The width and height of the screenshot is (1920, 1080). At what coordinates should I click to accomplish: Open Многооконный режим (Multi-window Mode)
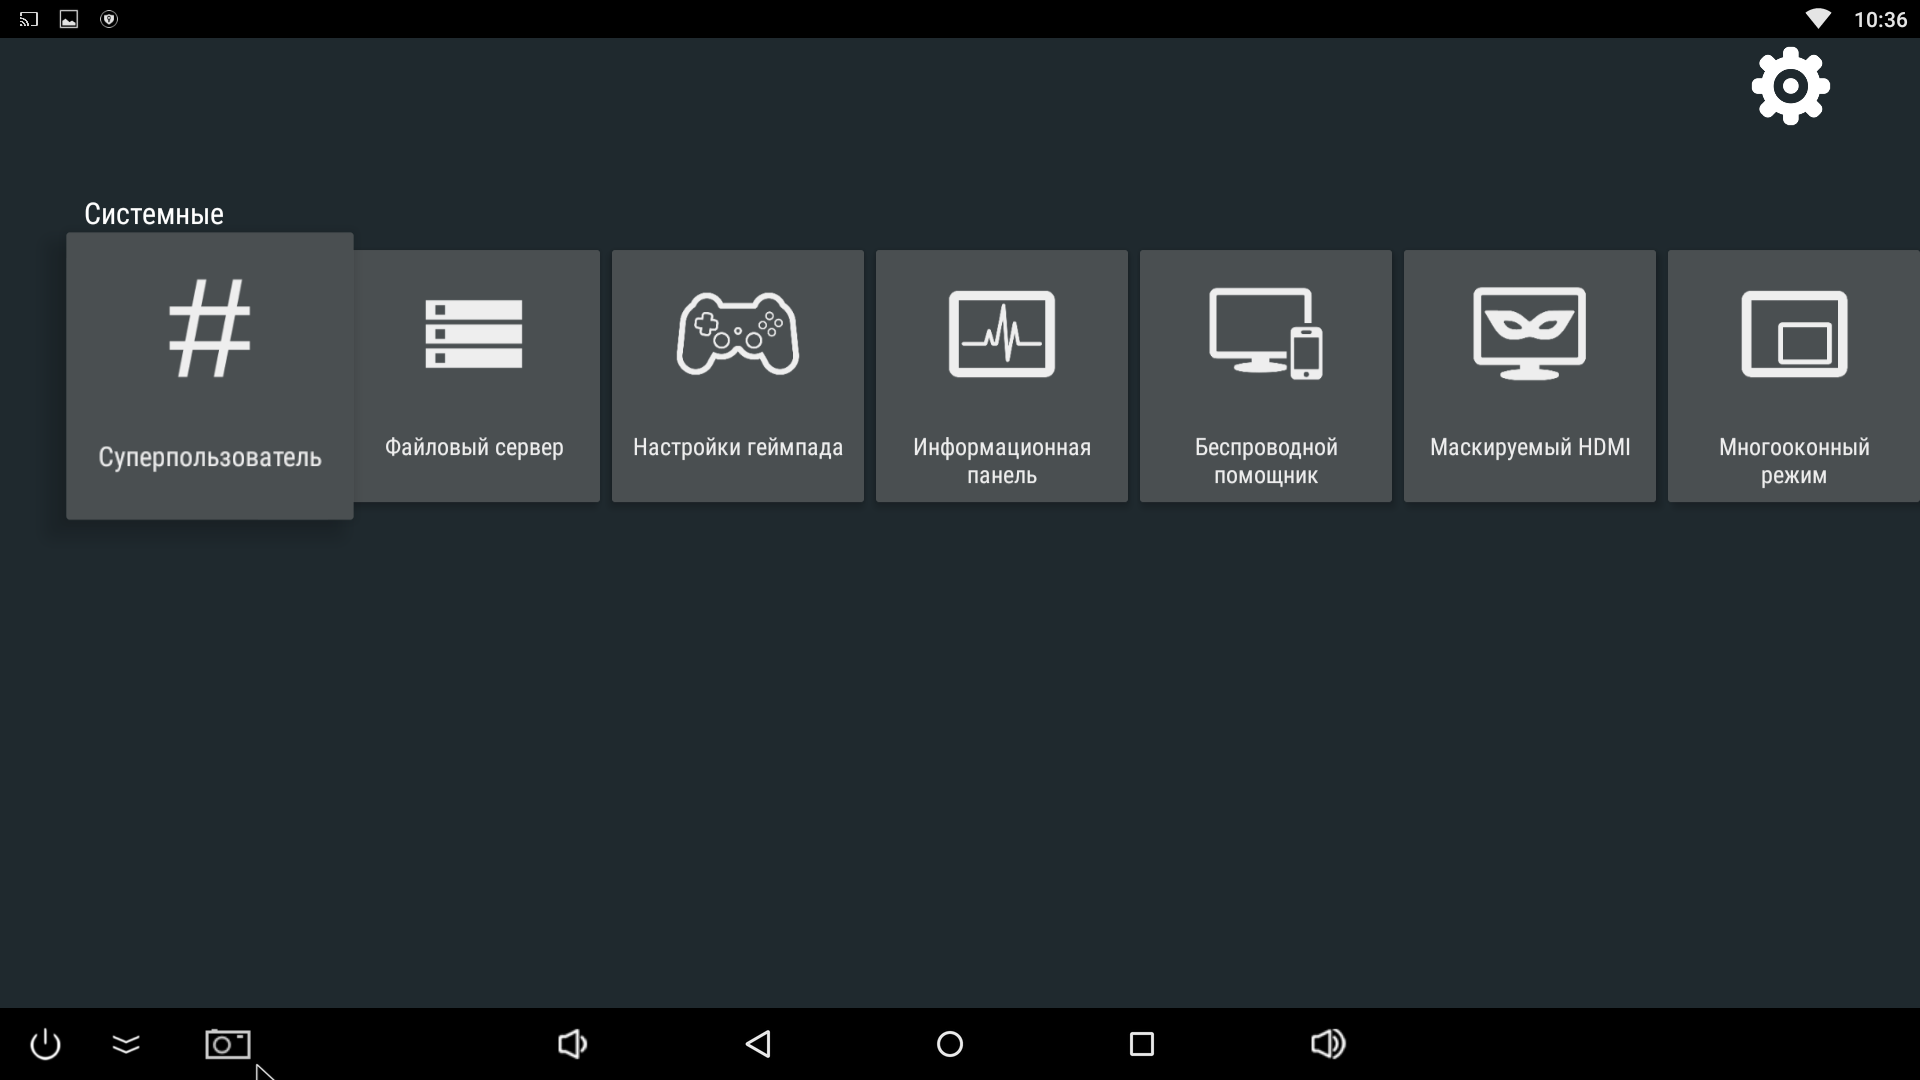[x=1793, y=375]
